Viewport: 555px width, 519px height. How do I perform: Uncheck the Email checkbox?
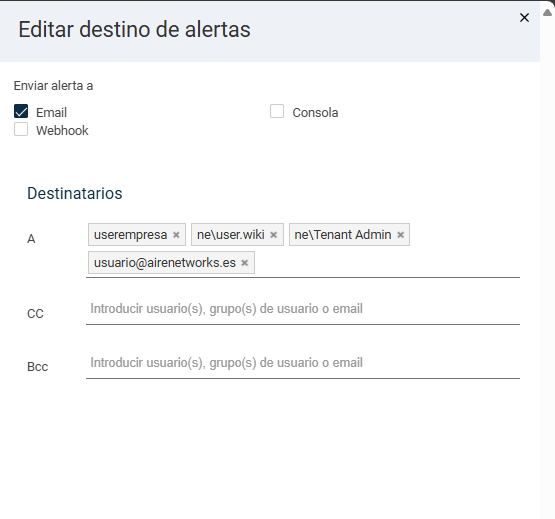tap(21, 111)
